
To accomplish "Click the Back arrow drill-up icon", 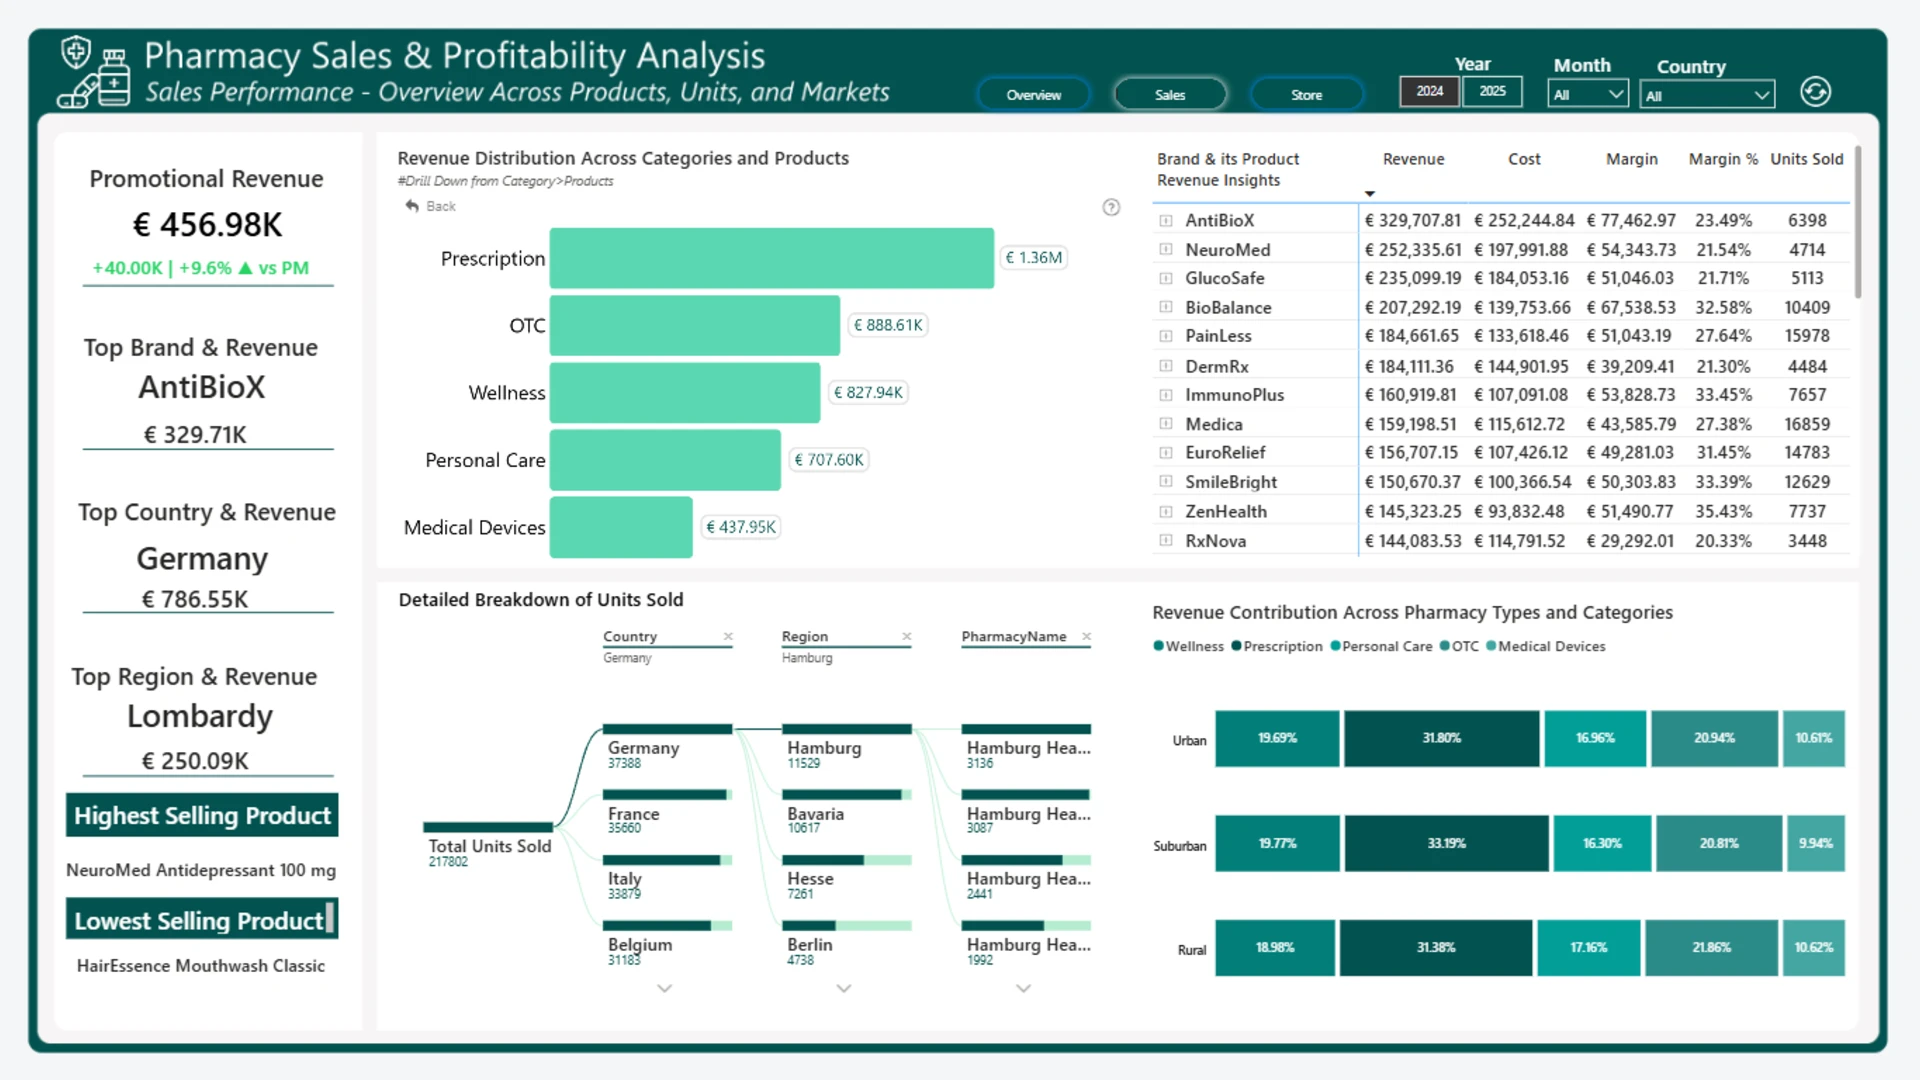I will point(412,206).
